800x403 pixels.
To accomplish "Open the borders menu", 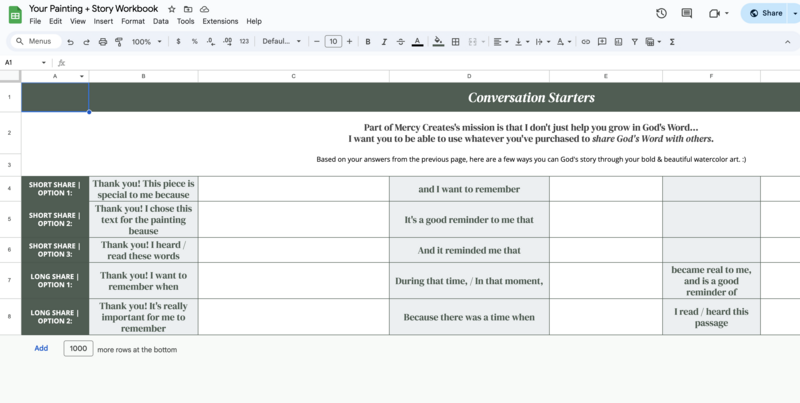I will pyautogui.click(x=456, y=42).
